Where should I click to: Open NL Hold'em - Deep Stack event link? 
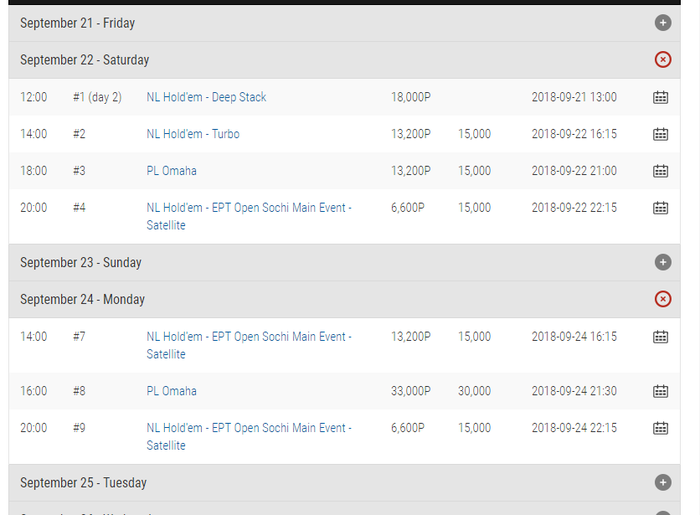(x=206, y=97)
